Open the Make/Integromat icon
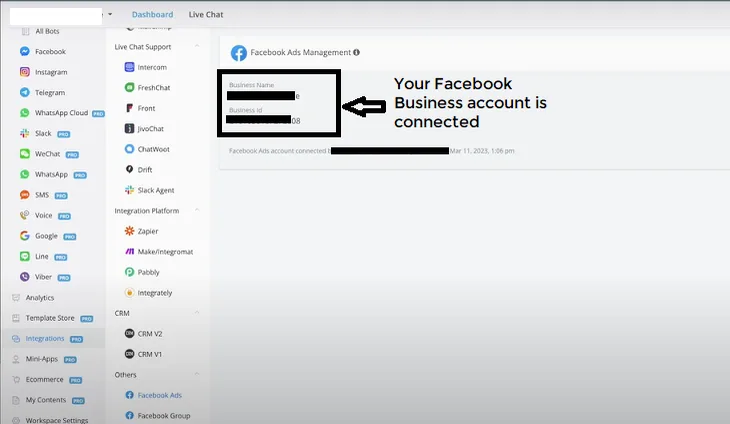The width and height of the screenshot is (730, 424). point(129,251)
